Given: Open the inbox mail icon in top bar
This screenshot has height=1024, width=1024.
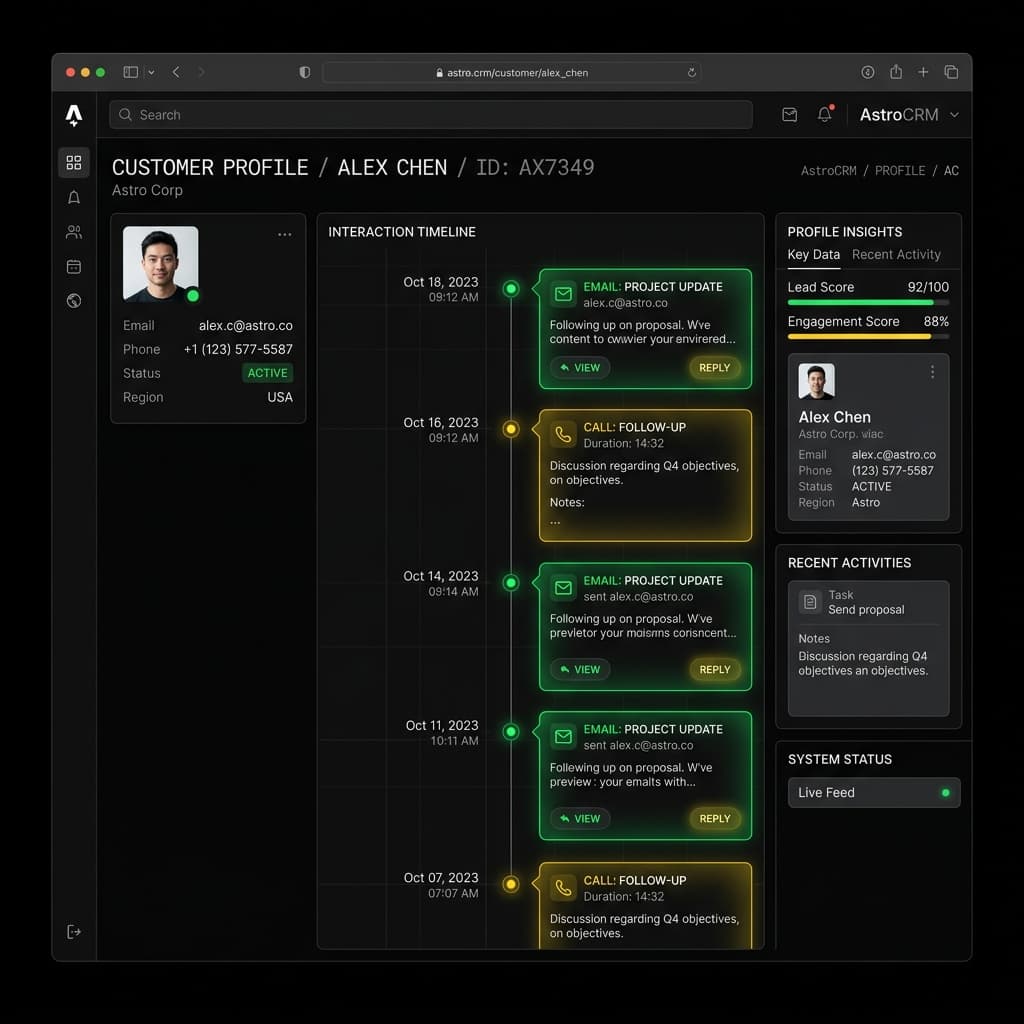Looking at the screenshot, I should [x=790, y=115].
